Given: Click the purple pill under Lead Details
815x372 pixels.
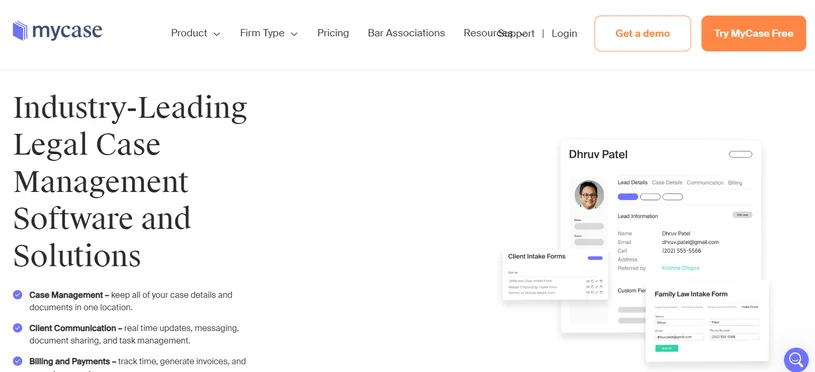Looking at the screenshot, I should [x=628, y=197].
